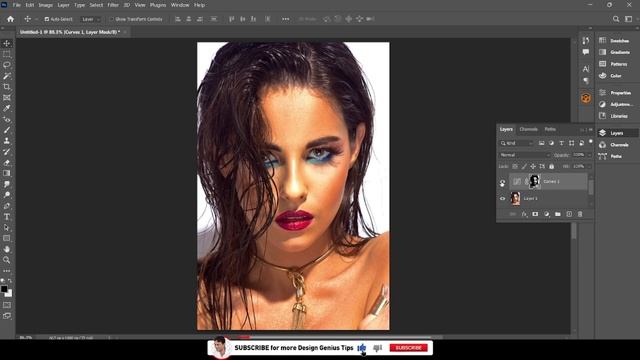Select the Dodge tool
This screenshot has width=640, height=360.
tap(7, 195)
